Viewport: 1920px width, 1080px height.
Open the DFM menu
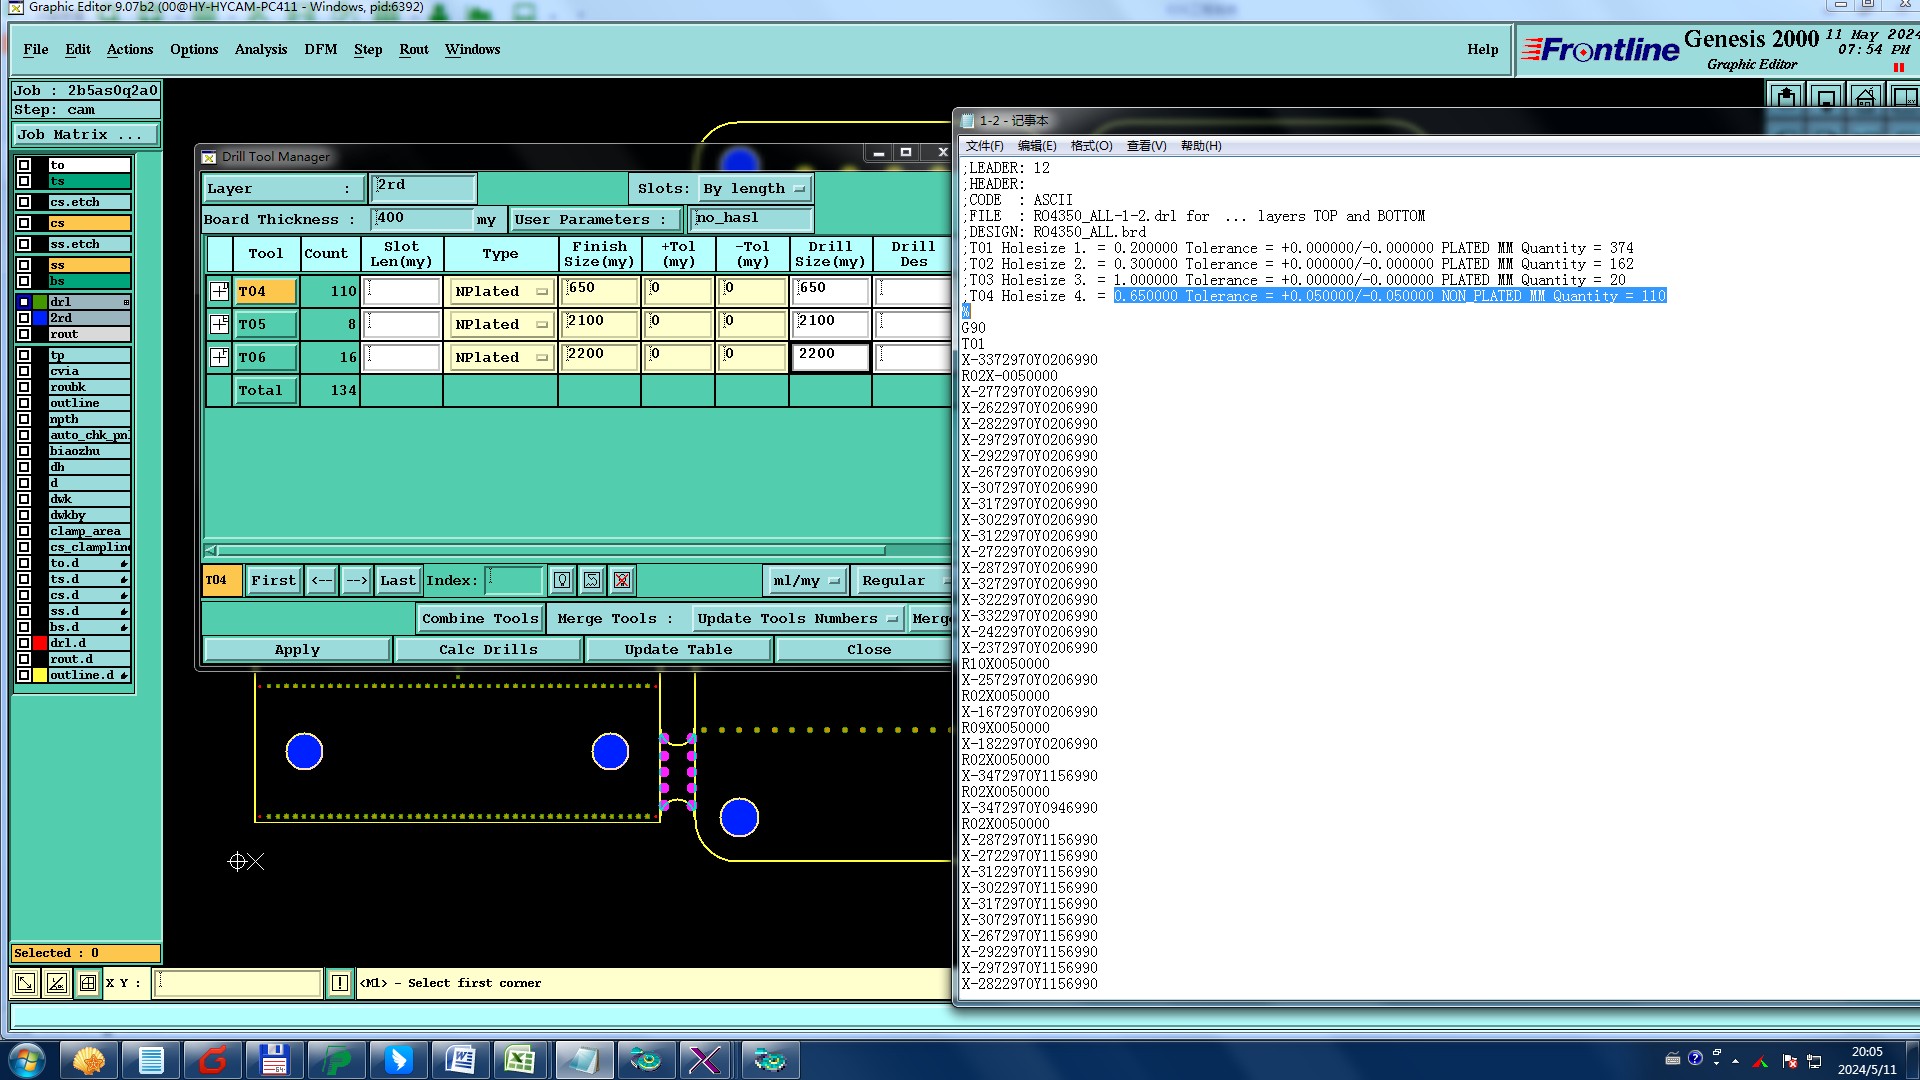[320, 49]
